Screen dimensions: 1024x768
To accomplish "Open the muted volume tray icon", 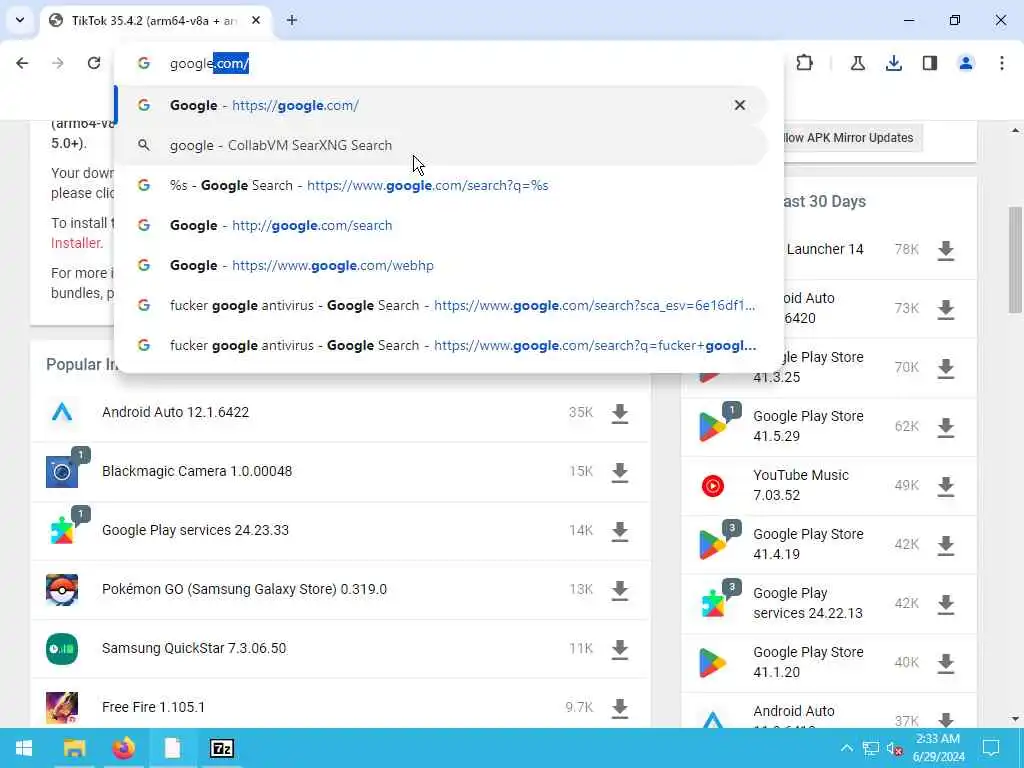I will (895, 749).
